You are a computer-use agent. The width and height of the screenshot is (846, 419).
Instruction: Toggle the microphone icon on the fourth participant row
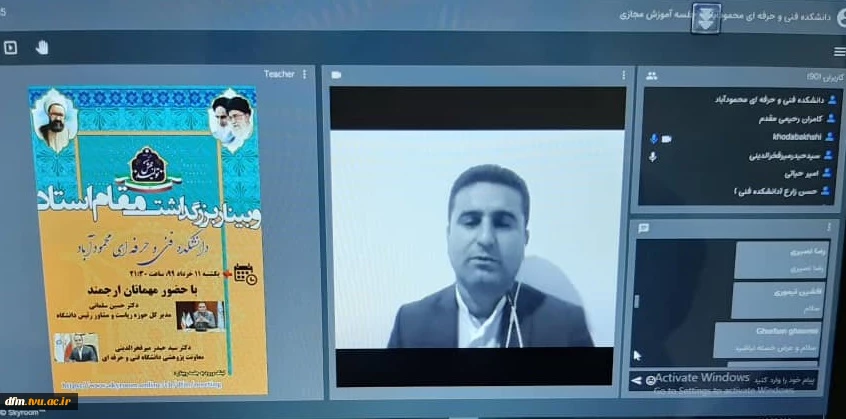(x=653, y=156)
